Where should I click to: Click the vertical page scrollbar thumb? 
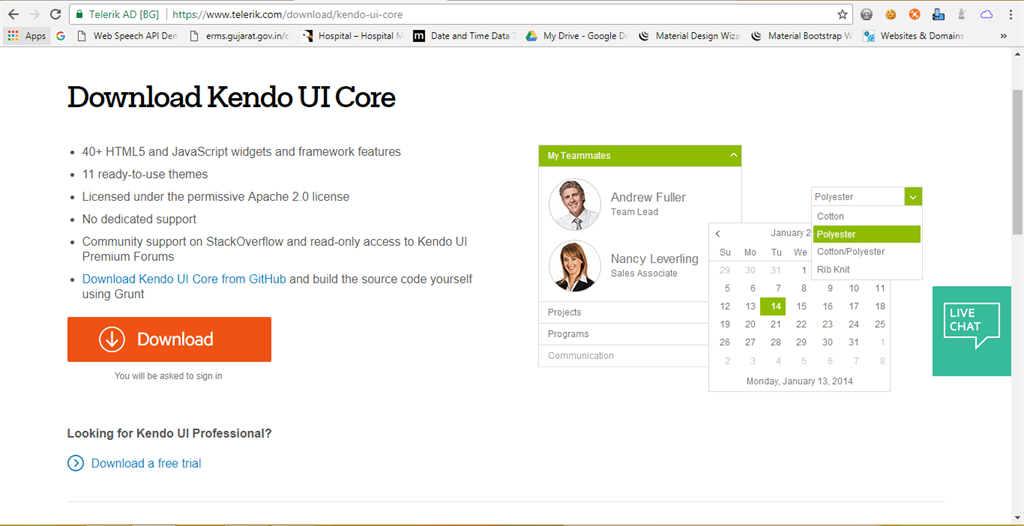(x=1017, y=161)
